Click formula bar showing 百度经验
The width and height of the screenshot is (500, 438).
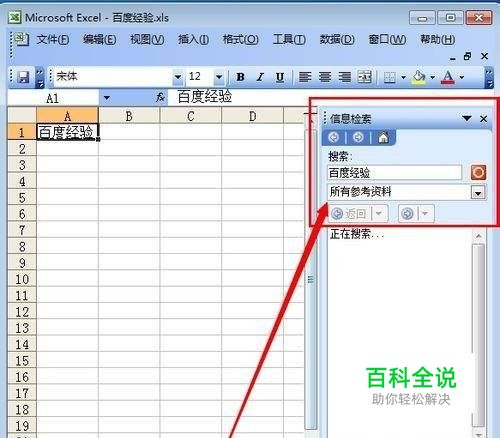tap(238, 97)
